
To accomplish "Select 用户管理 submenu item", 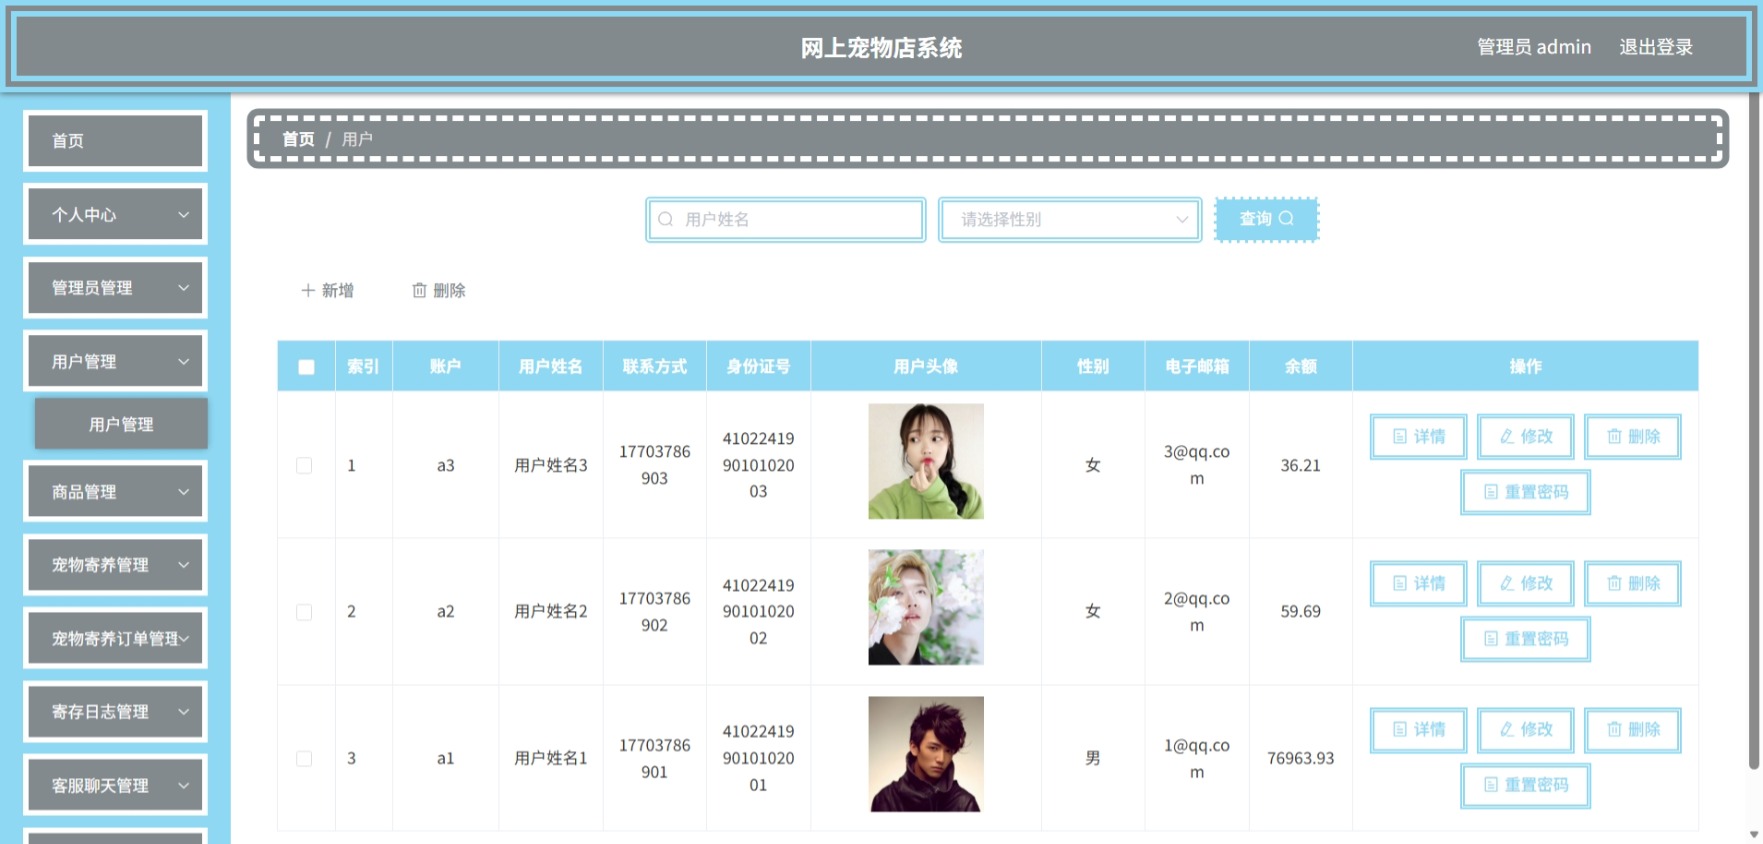I will [x=121, y=424].
